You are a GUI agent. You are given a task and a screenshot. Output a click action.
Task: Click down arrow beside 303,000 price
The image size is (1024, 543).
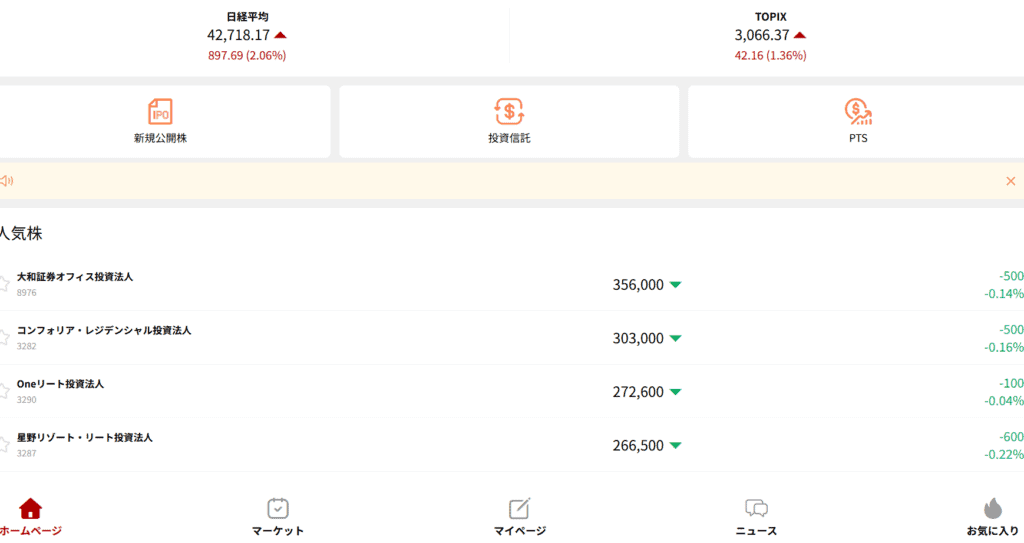pos(675,339)
